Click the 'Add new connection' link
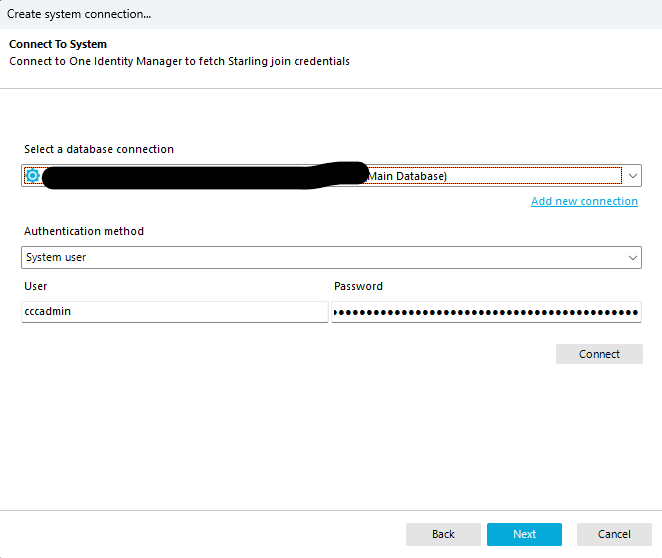 tap(584, 201)
